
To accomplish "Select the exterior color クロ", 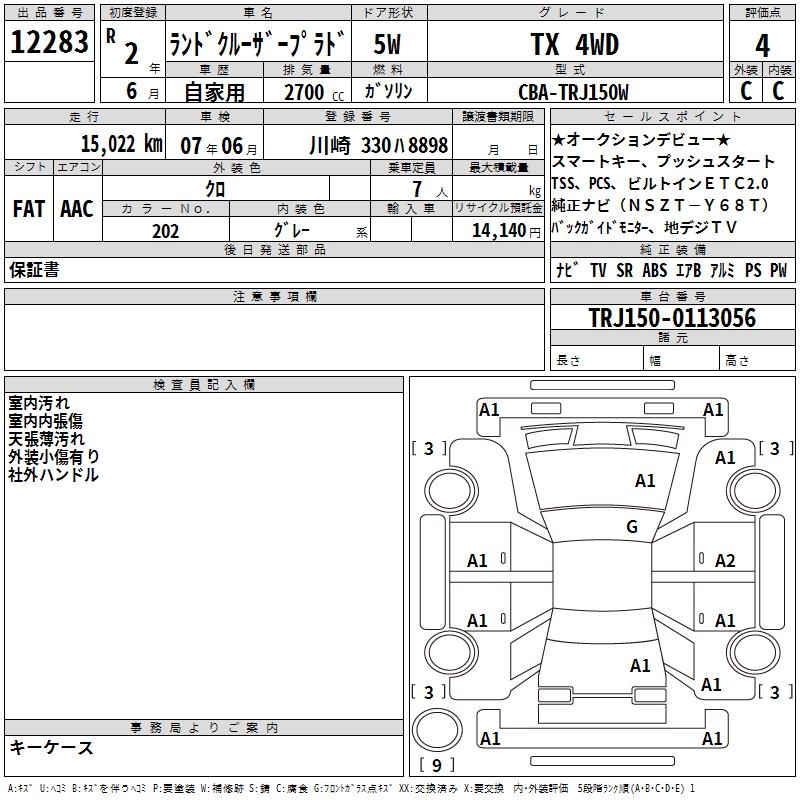I will (215, 189).
